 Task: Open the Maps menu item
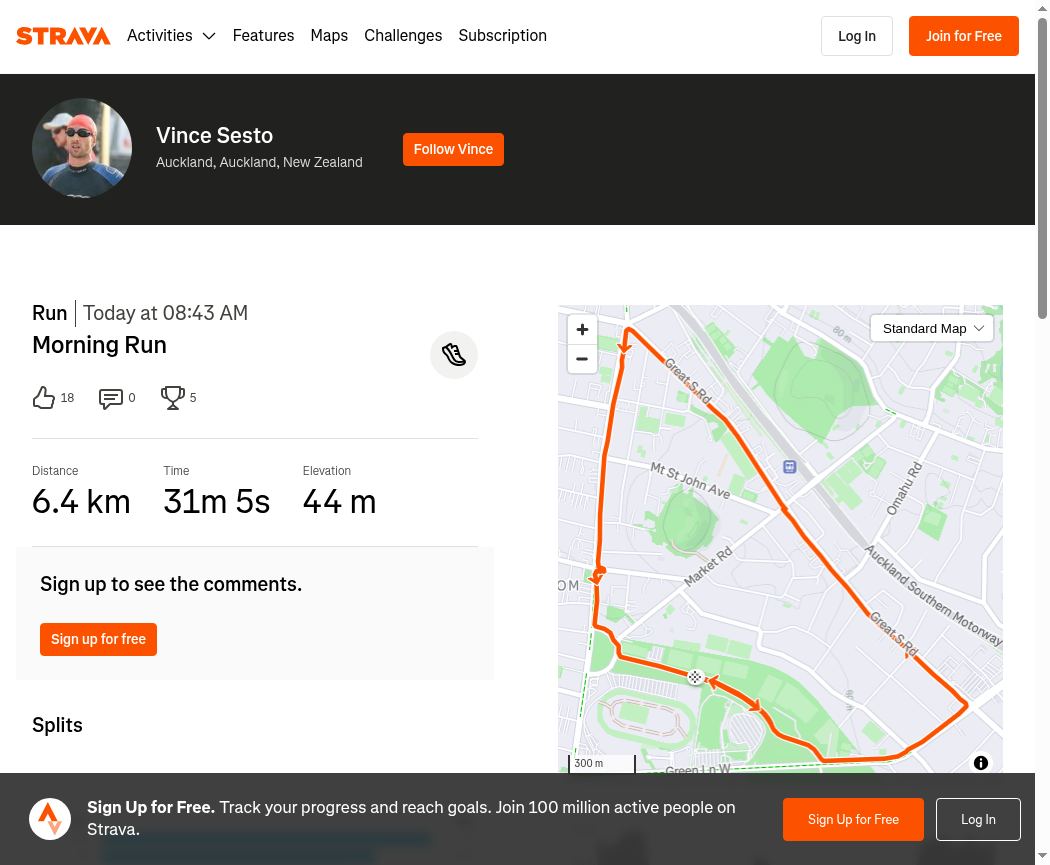click(x=329, y=35)
